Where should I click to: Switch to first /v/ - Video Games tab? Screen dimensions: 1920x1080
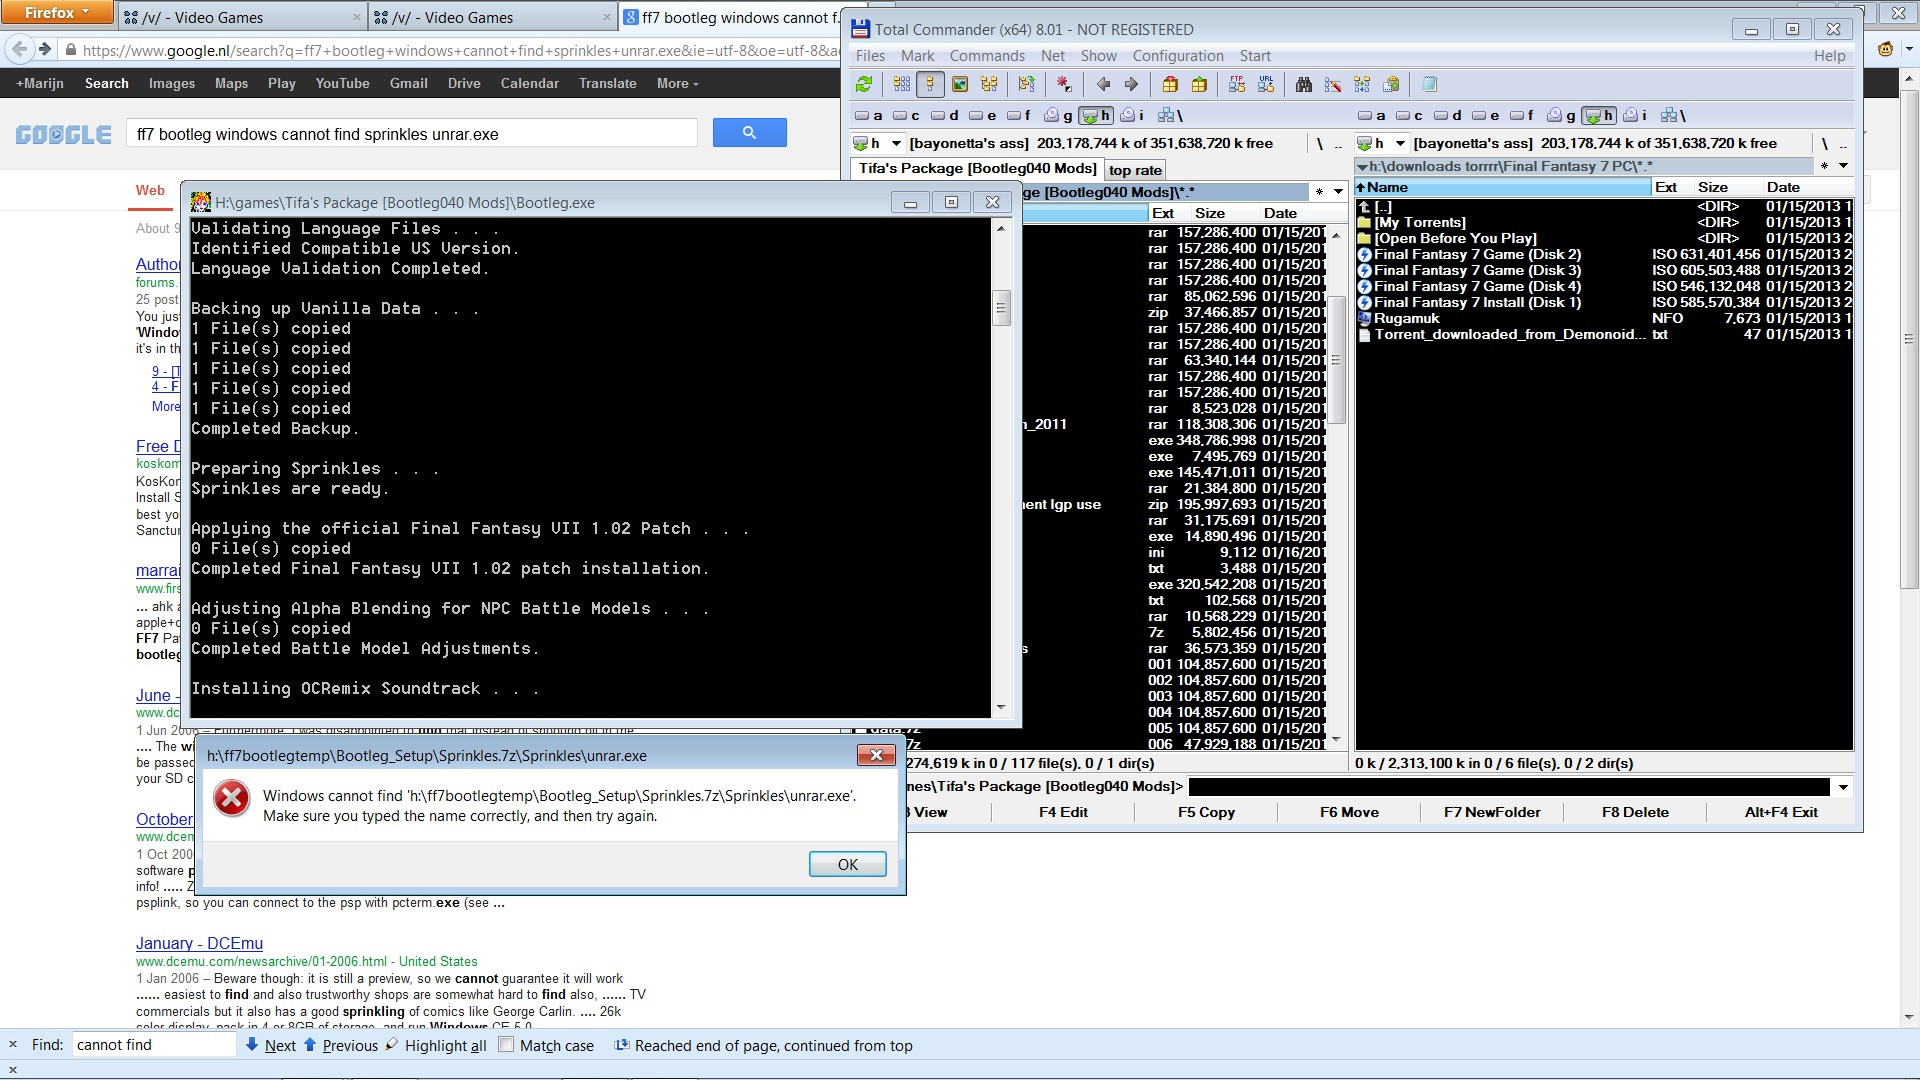click(x=242, y=17)
